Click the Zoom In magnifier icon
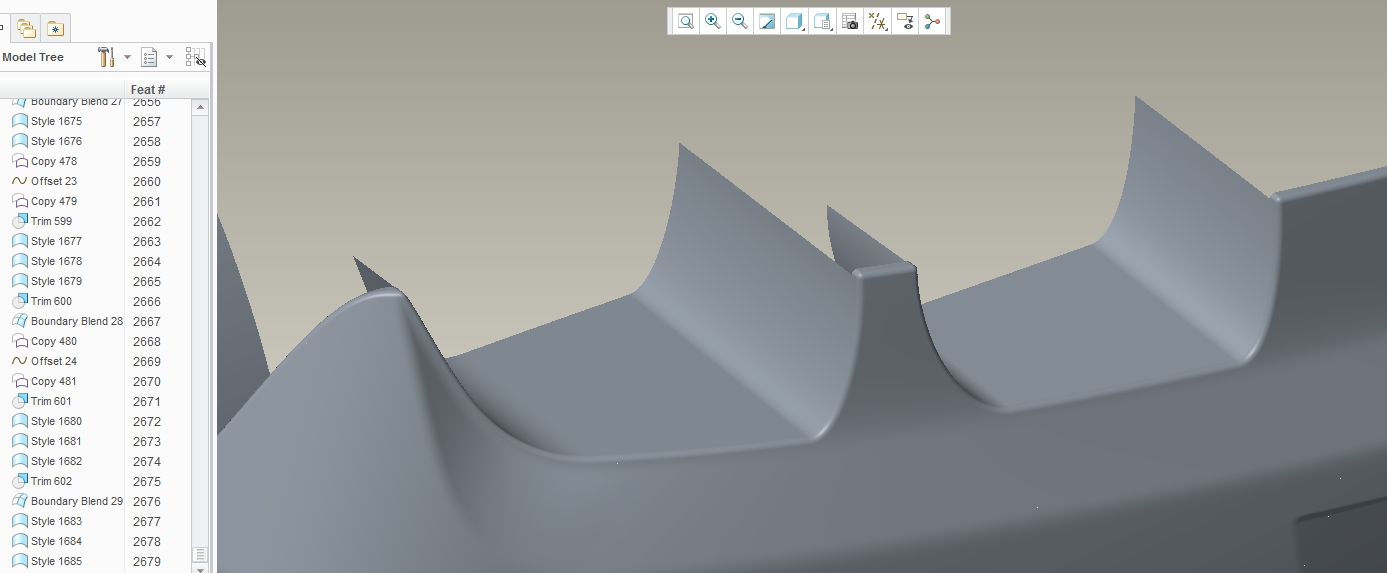 coord(713,21)
